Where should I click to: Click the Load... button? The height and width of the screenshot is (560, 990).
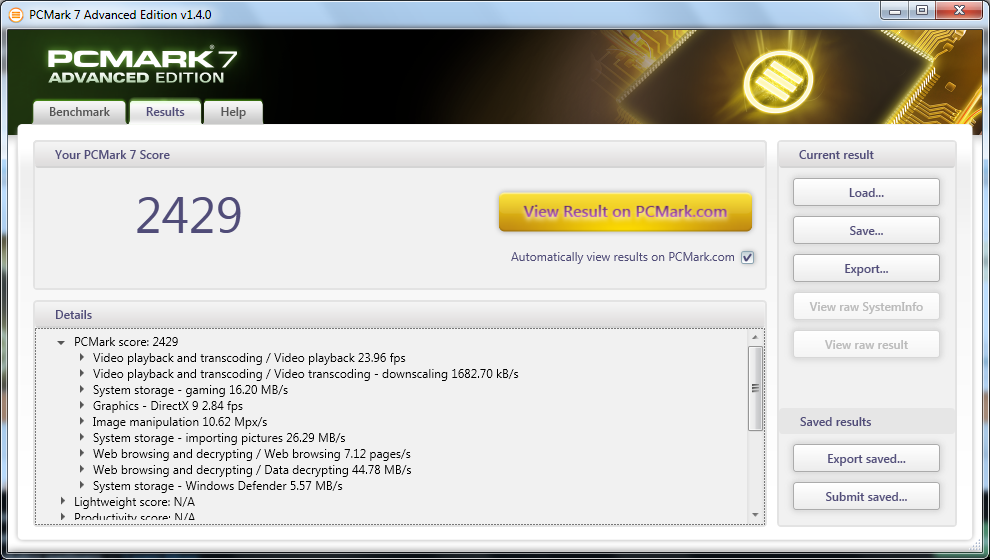point(866,193)
